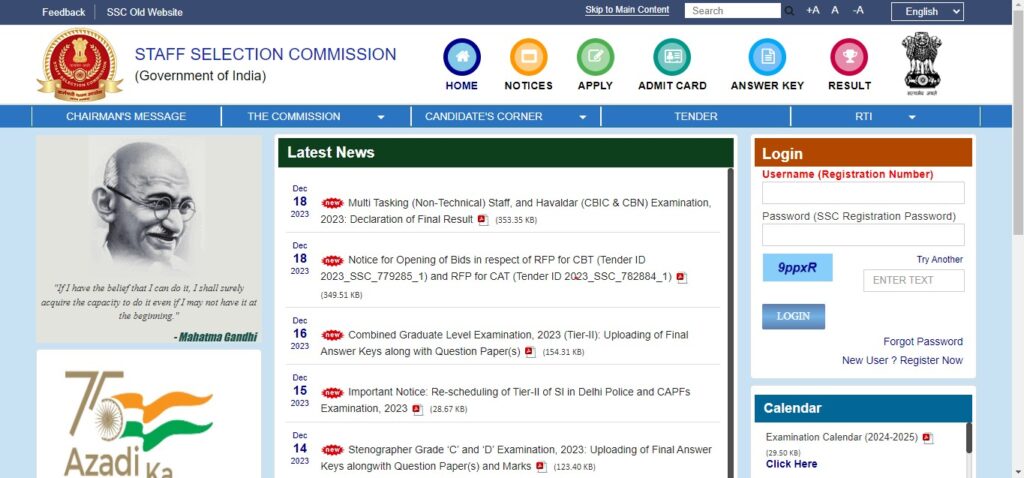The image size is (1024, 478).
Task: Open the Answer Key document icon
Action: coord(767,57)
